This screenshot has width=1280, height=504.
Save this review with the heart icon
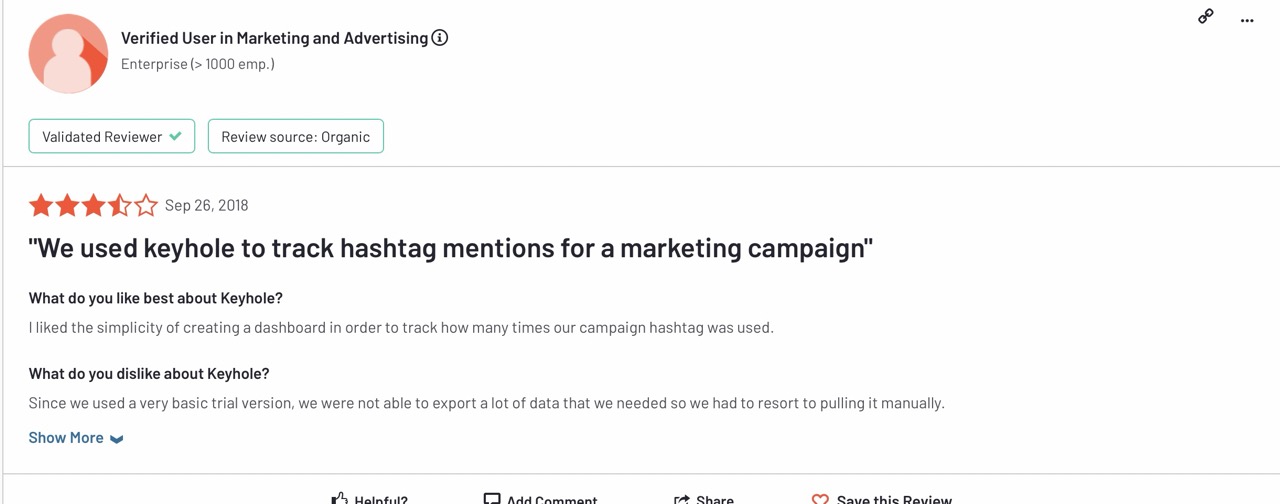pyautogui.click(x=820, y=499)
